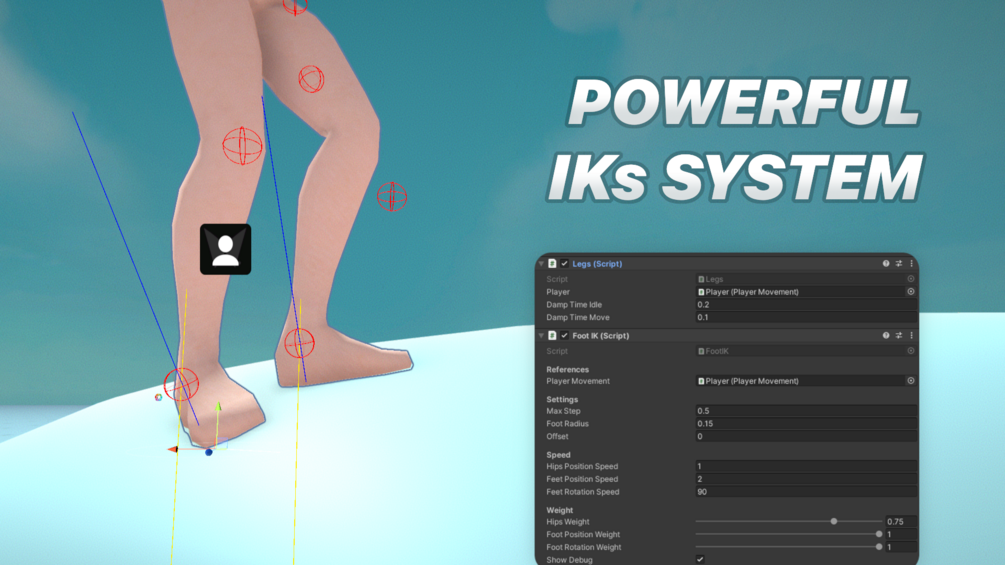Click the Legs (Script) component title
Viewport: 1005px width, 565px height.
597,264
